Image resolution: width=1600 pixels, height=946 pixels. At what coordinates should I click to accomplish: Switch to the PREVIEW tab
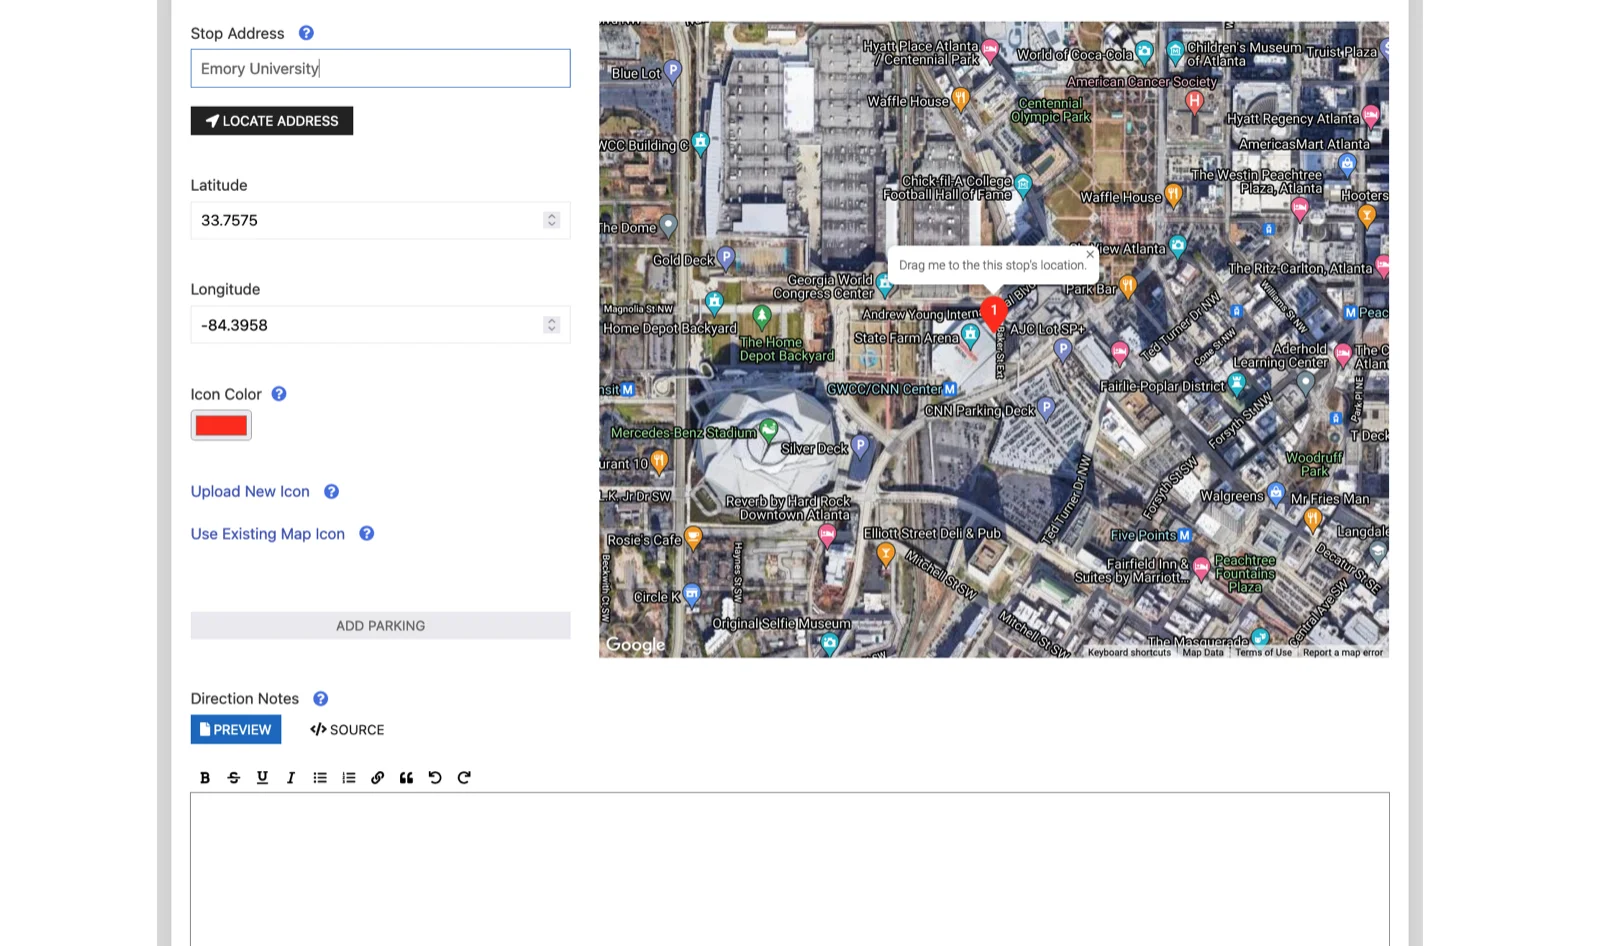pyautogui.click(x=236, y=730)
